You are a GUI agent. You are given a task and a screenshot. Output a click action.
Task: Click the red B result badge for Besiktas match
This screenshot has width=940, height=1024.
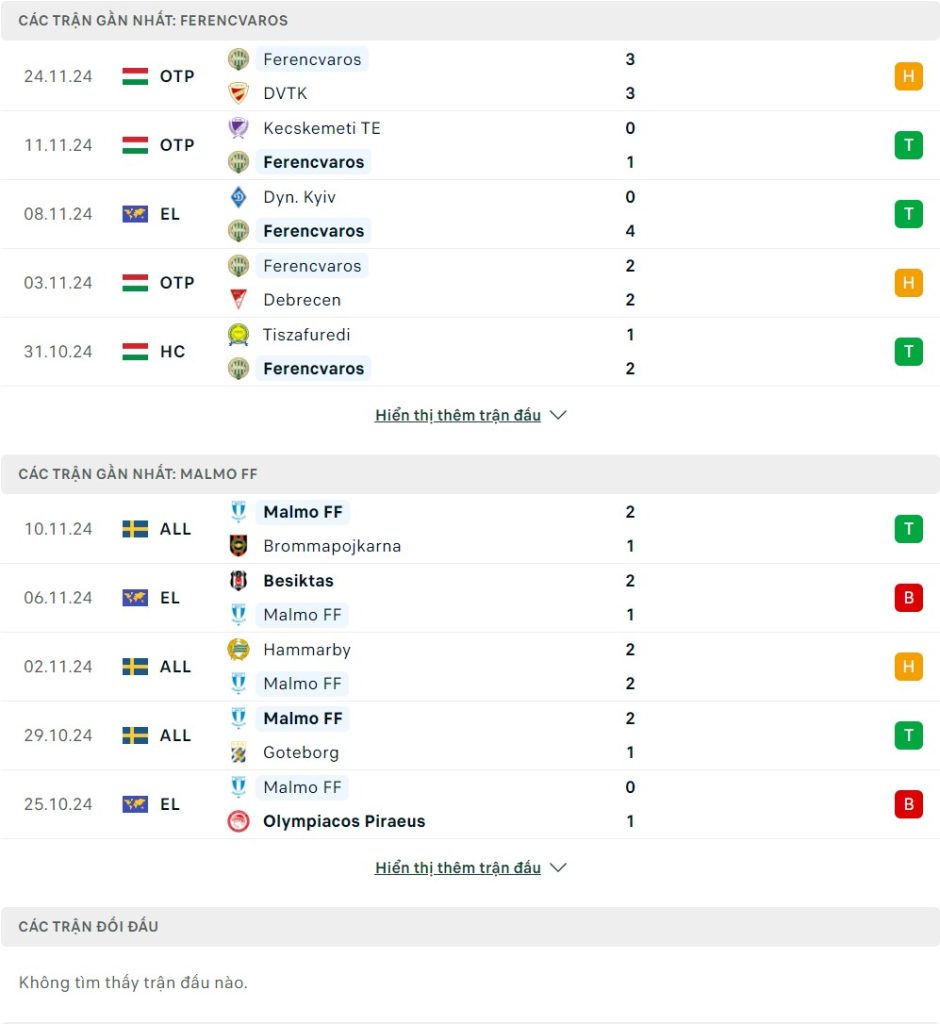(x=908, y=598)
